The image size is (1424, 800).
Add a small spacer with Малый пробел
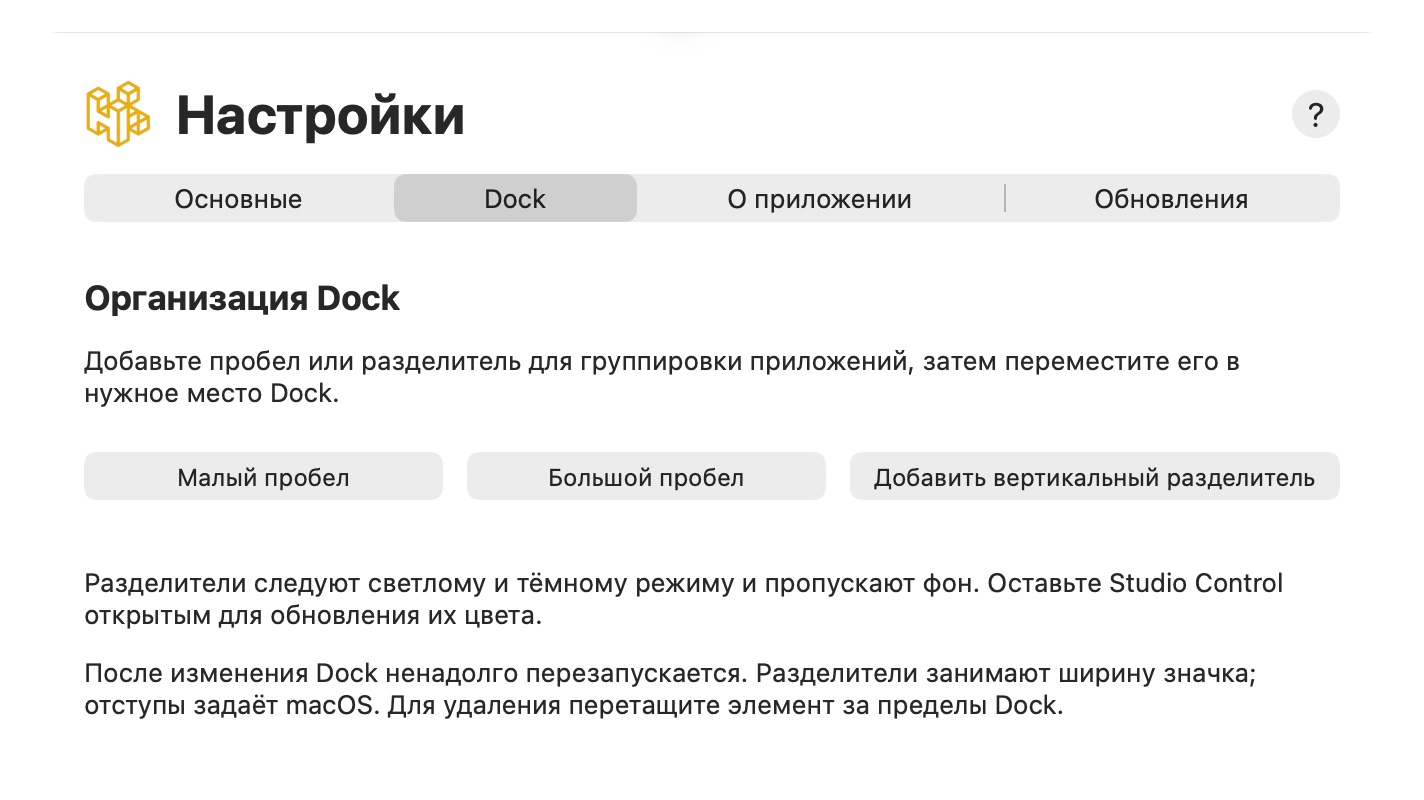click(263, 477)
